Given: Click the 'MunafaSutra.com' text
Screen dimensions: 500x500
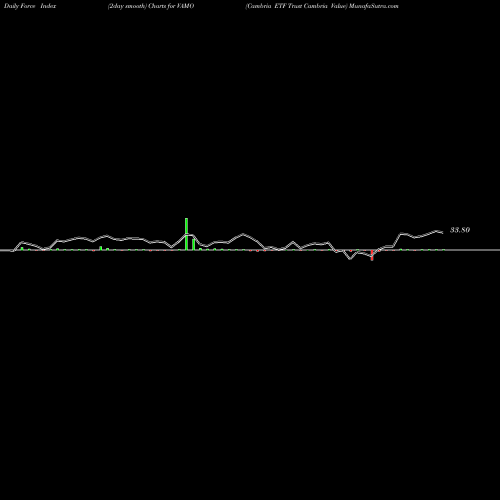Looking at the screenshot, I should tap(374, 6).
